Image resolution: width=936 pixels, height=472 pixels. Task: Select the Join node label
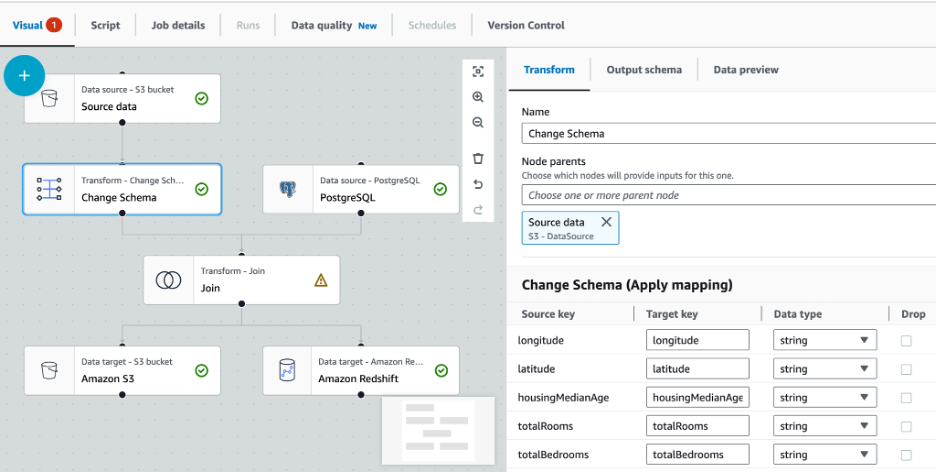click(210, 288)
